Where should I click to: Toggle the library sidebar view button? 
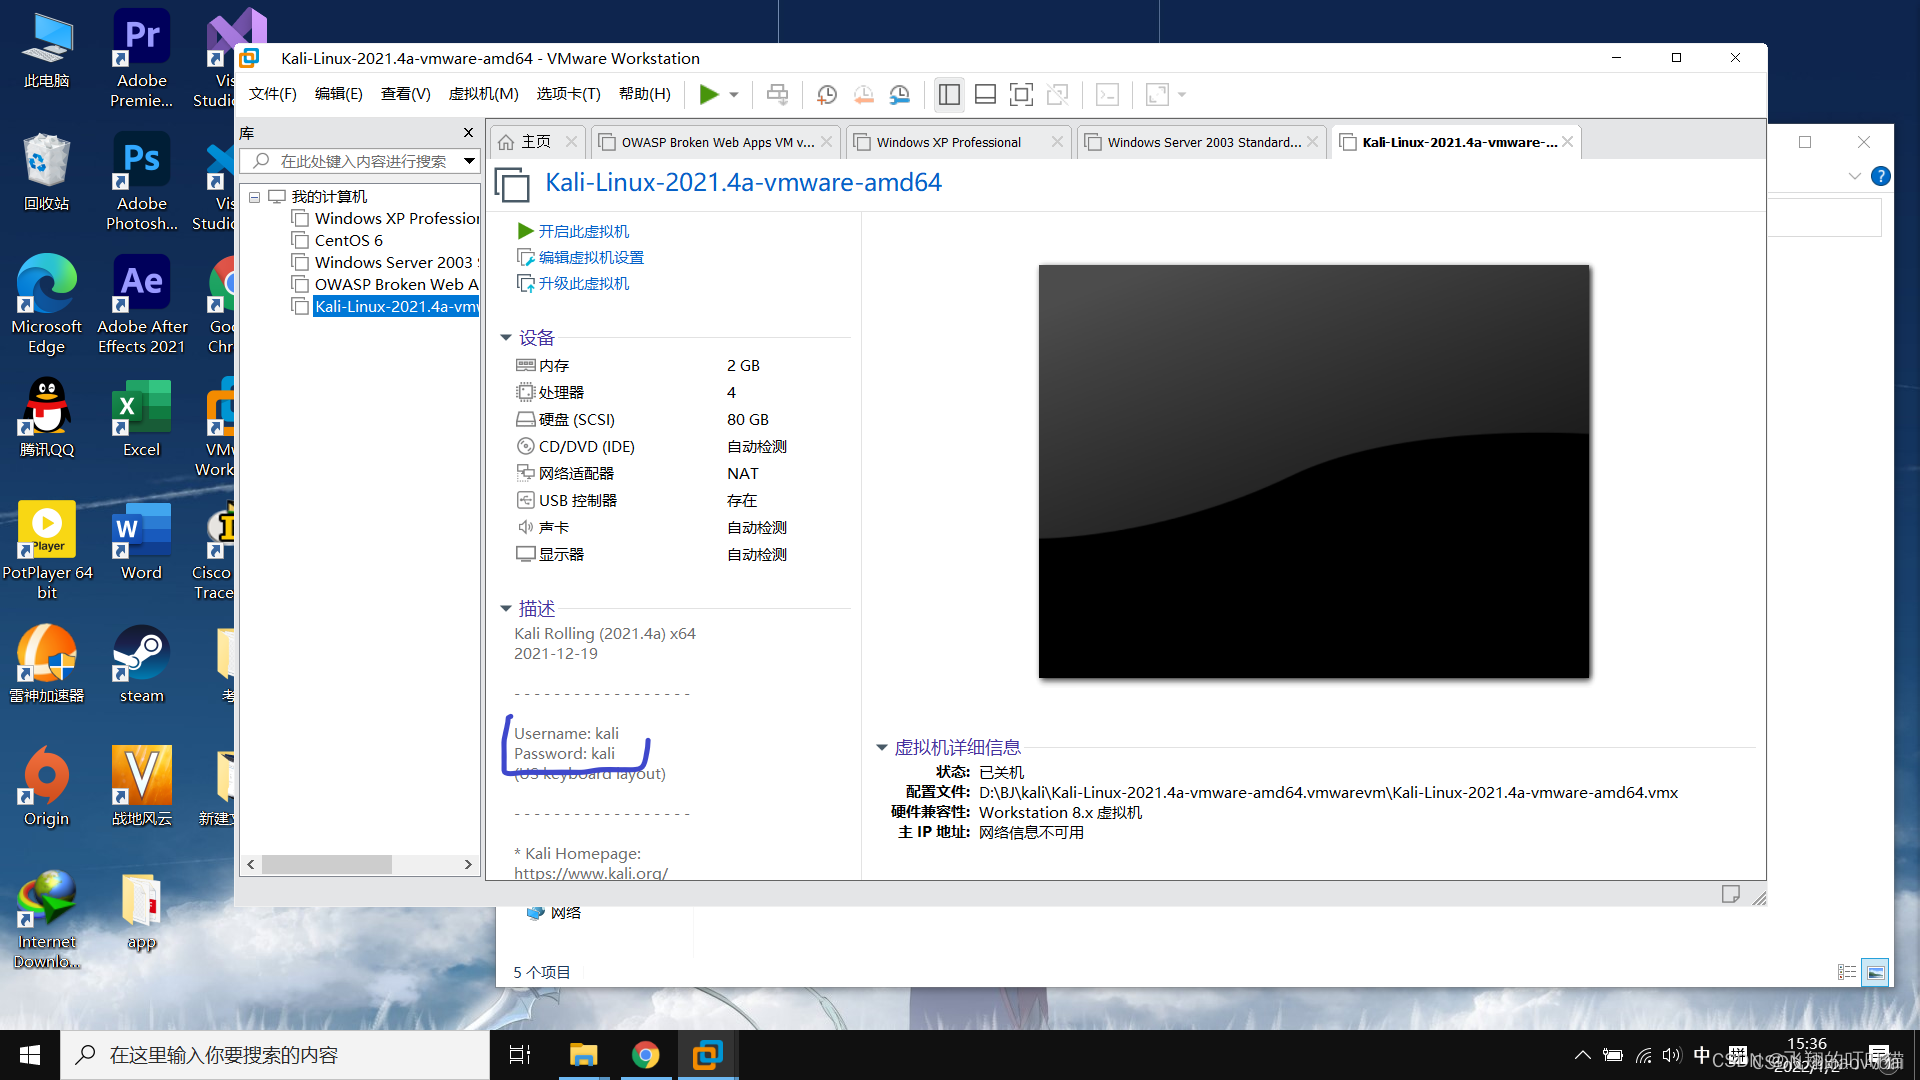pyautogui.click(x=949, y=95)
